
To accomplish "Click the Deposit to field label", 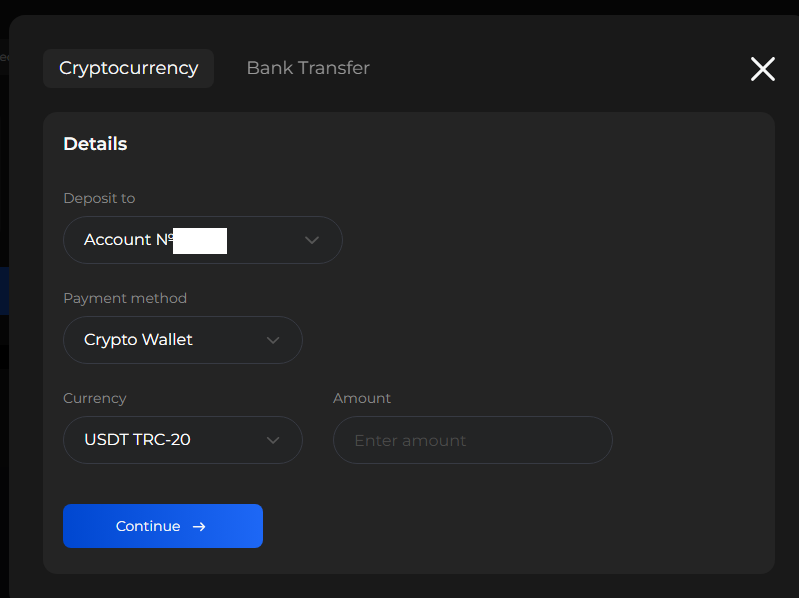I will point(99,198).
